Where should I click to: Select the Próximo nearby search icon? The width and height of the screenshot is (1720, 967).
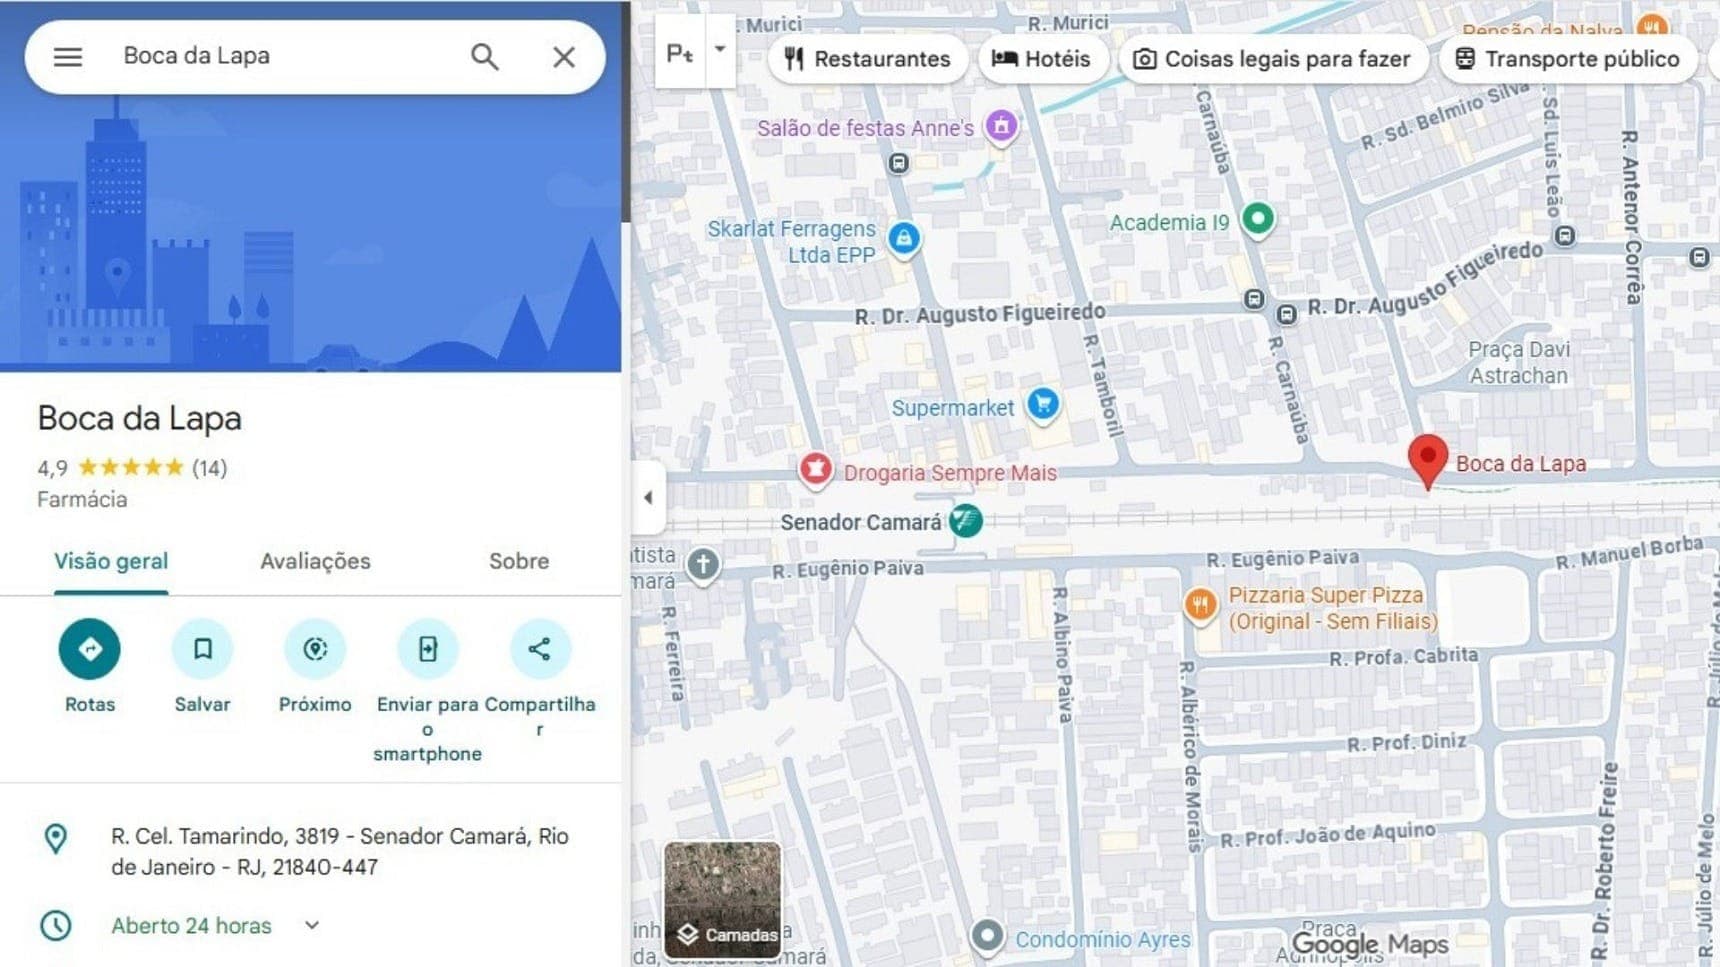click(315, 649)
